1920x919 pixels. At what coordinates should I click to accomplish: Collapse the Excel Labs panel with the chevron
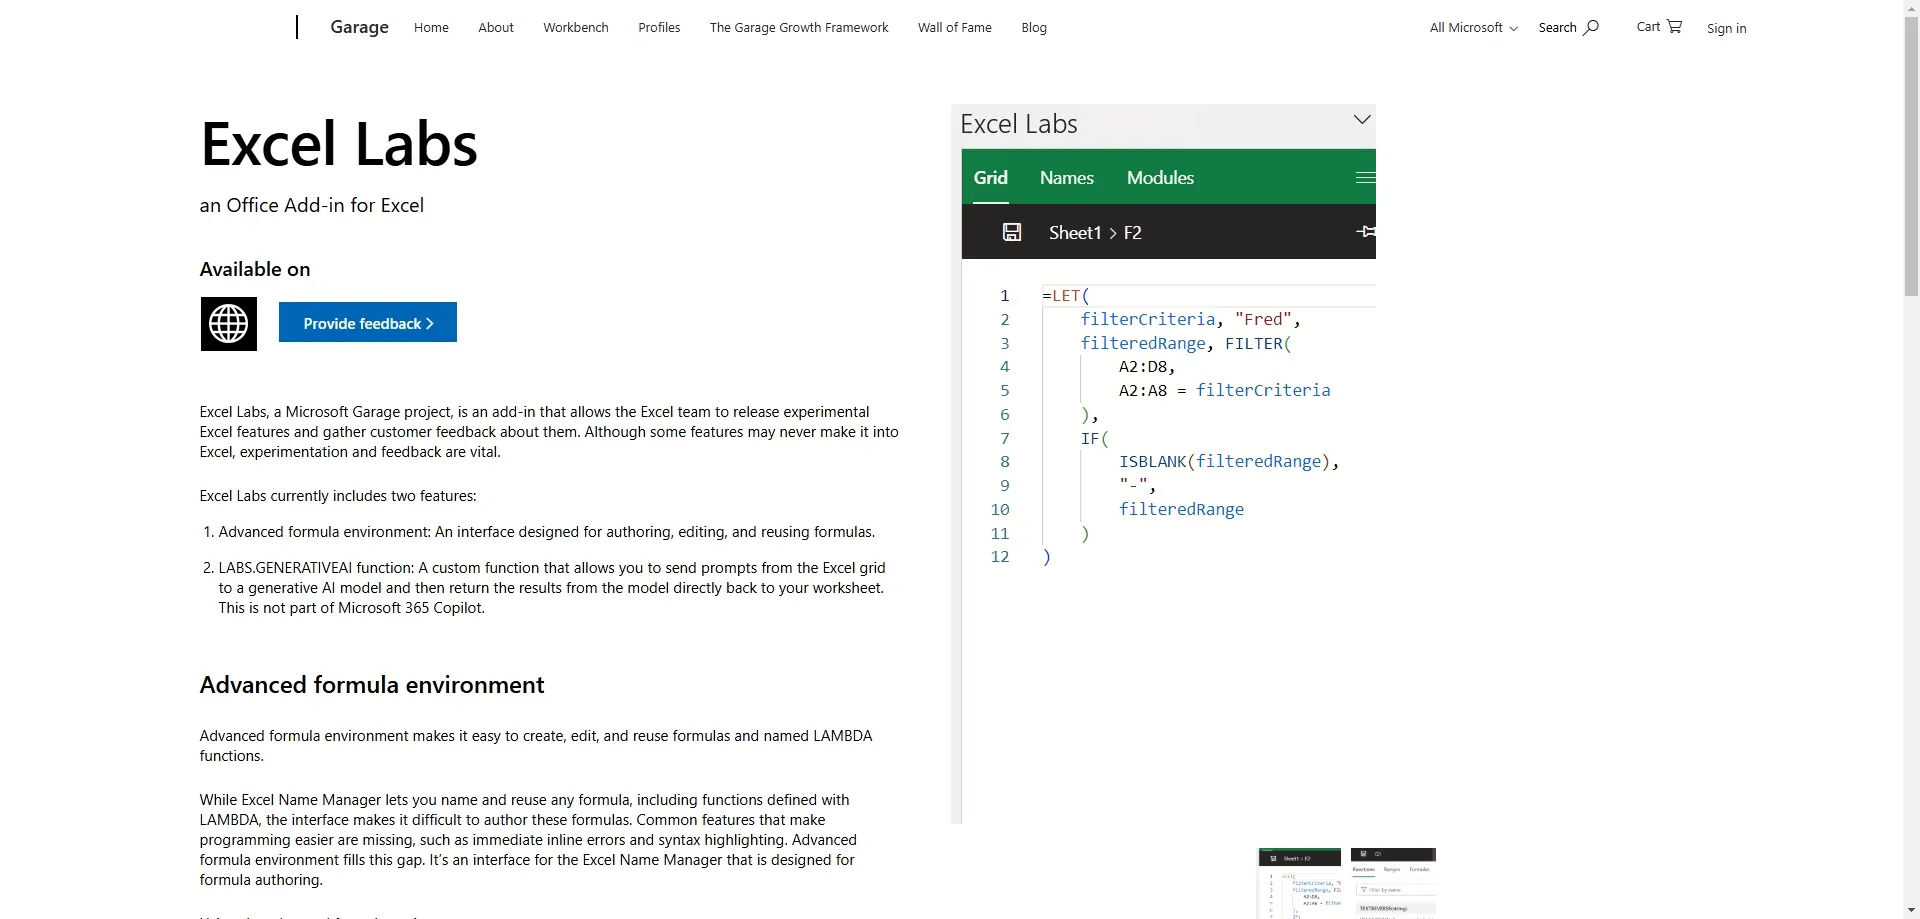(x=1361, y=119)
